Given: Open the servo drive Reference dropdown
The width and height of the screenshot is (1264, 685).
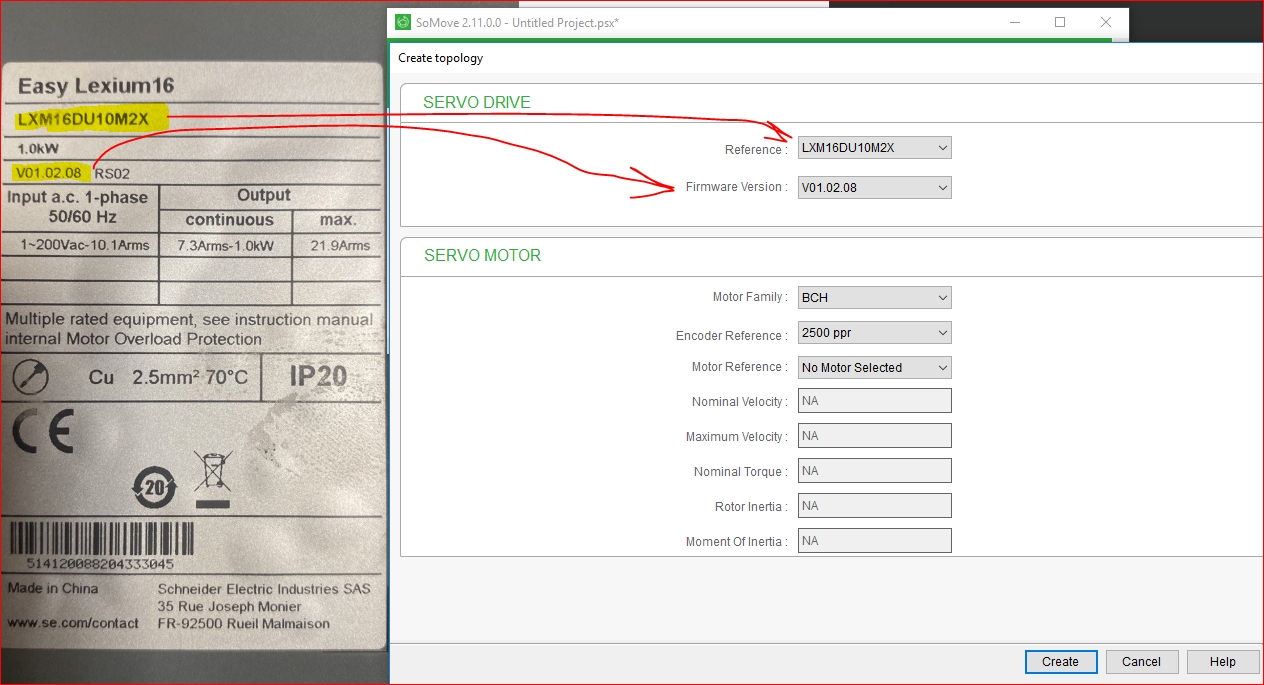Looking at the screenshot, I should 874,148.
